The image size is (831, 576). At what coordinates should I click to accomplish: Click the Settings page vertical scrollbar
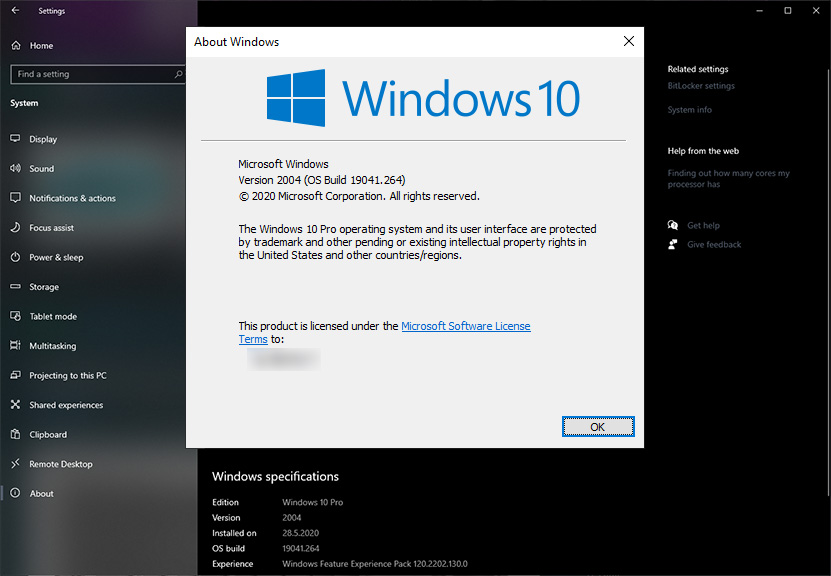pos(828,283)
